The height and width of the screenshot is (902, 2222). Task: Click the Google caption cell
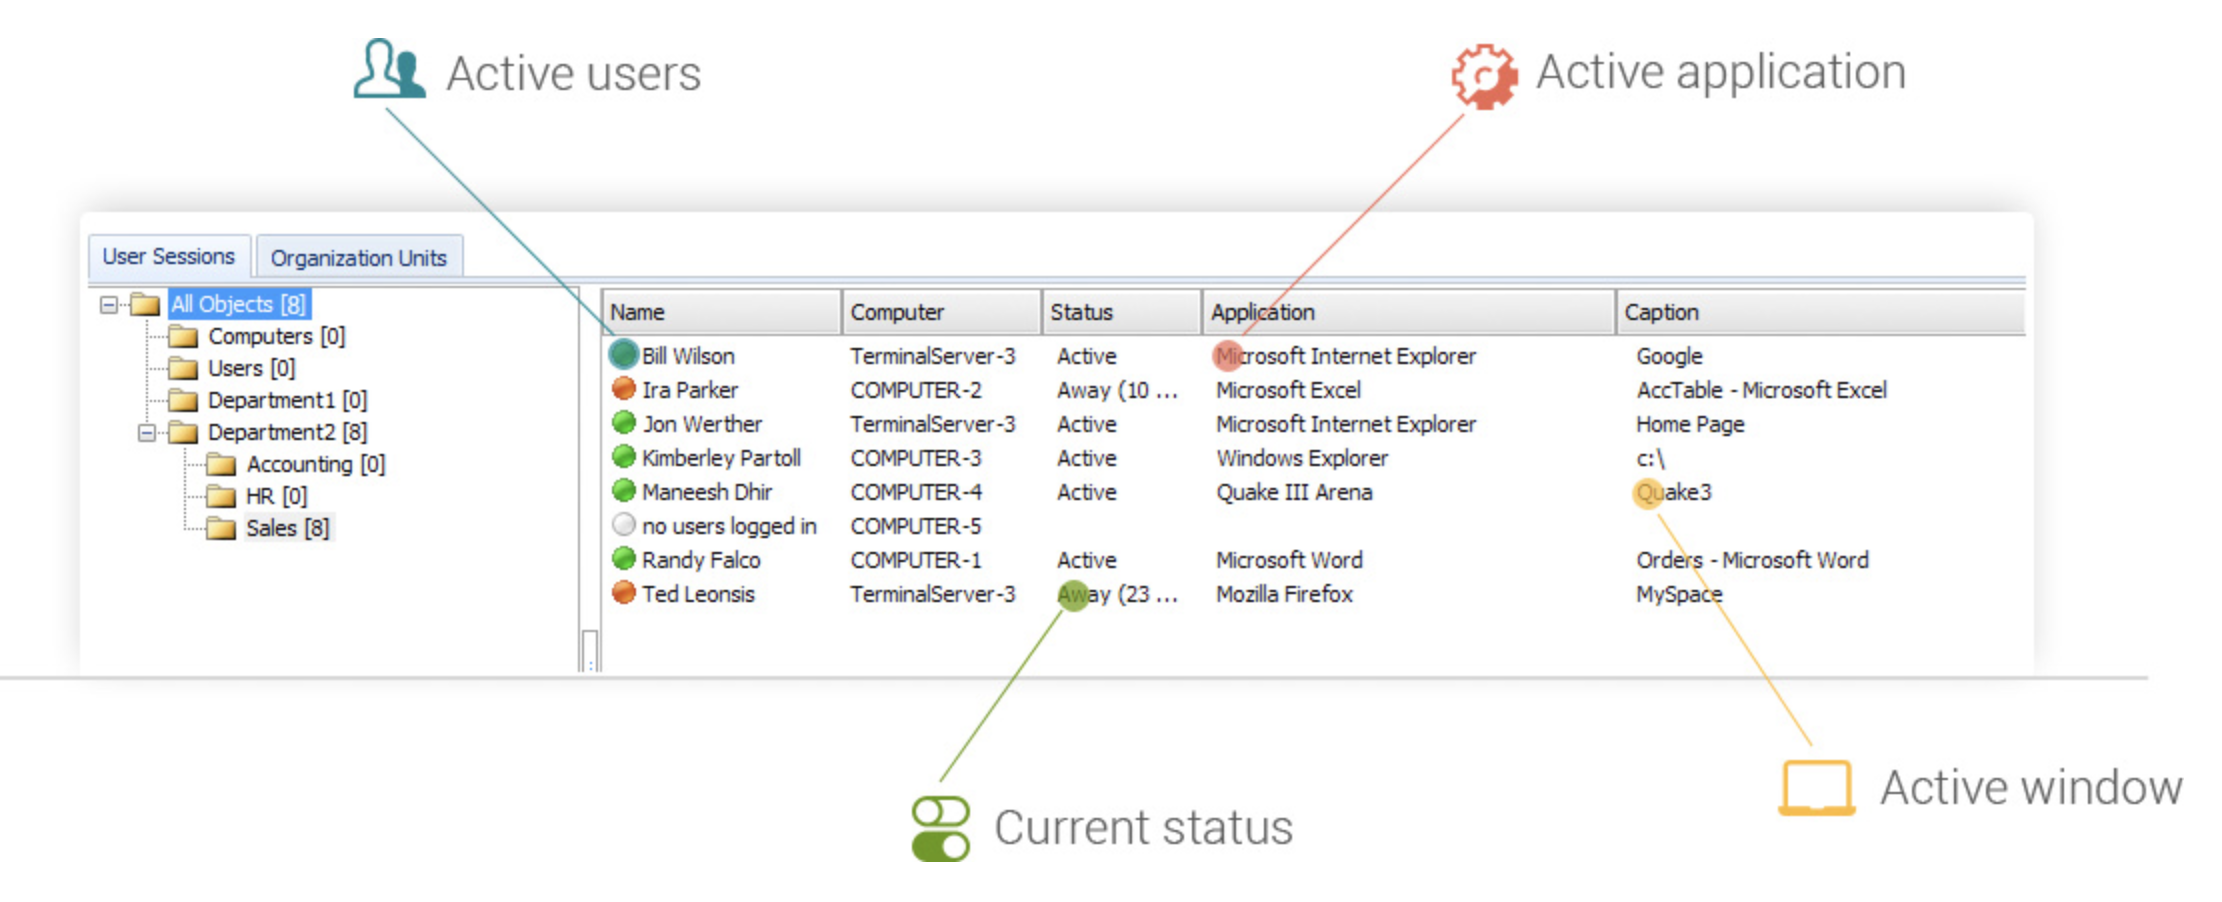coord(1669,356)
